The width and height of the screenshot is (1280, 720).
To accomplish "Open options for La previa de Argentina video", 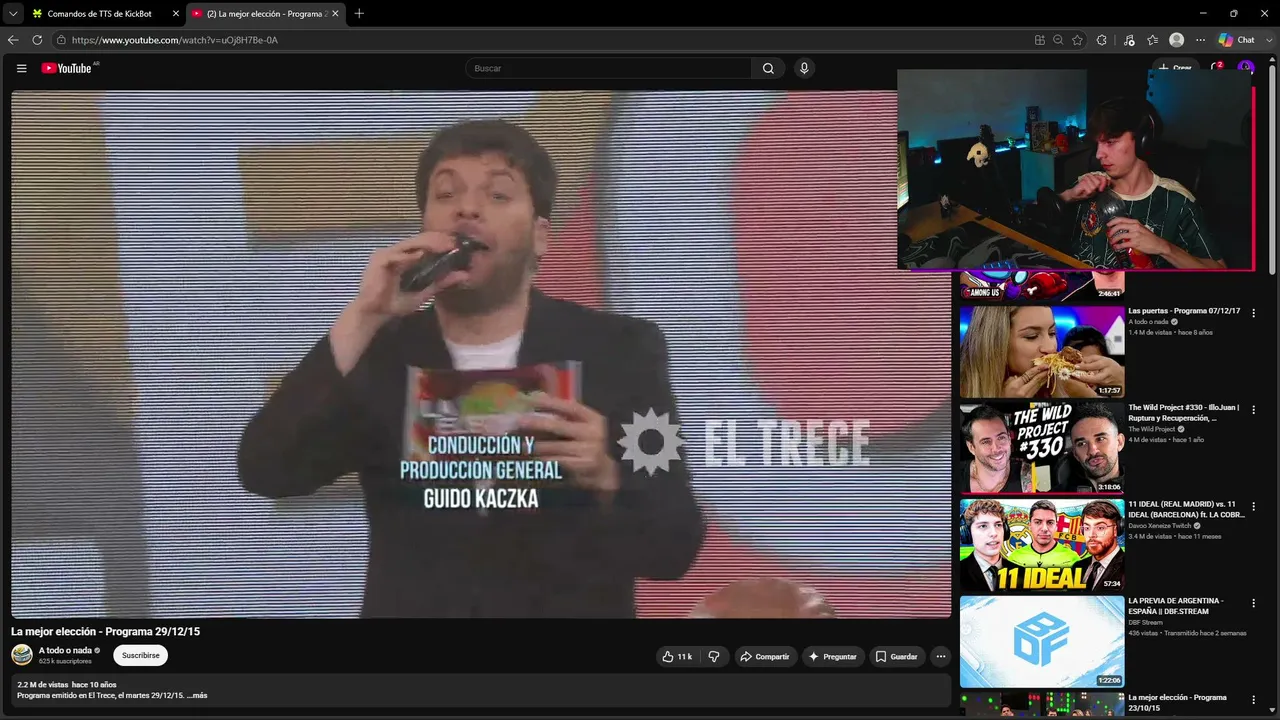I will pos(1254,604).
